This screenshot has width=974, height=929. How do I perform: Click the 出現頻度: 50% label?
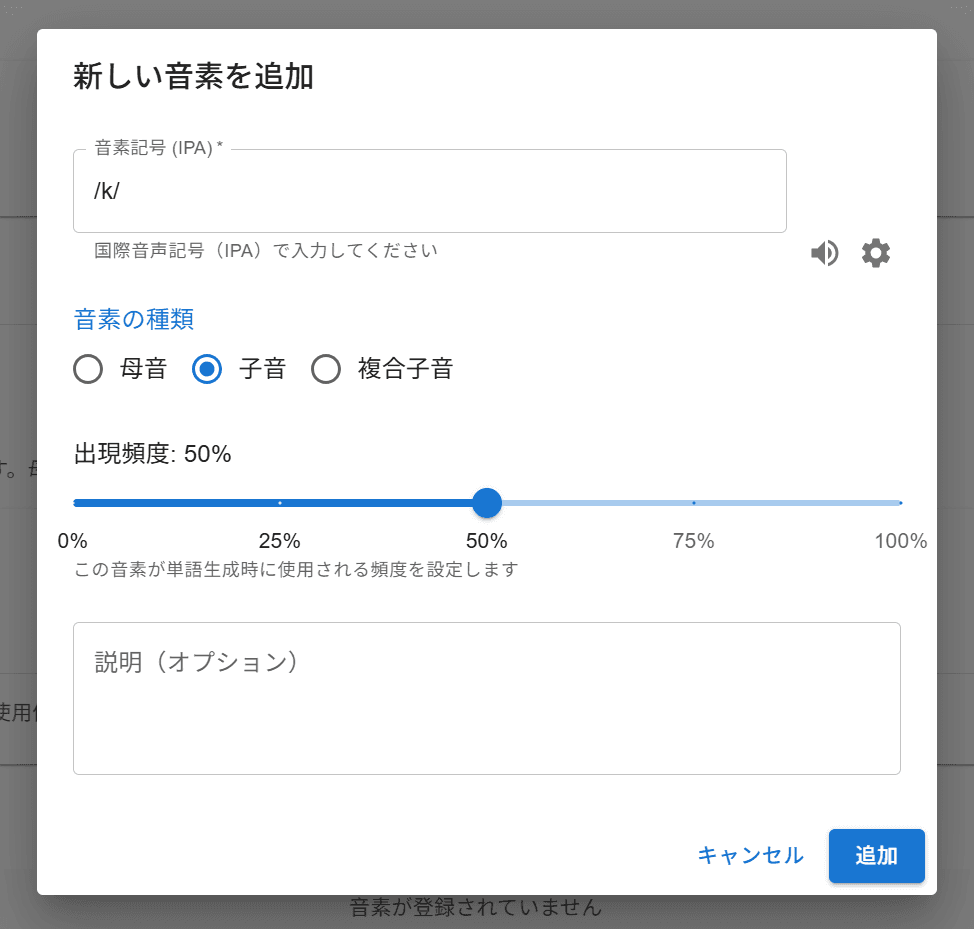(153, 454)
